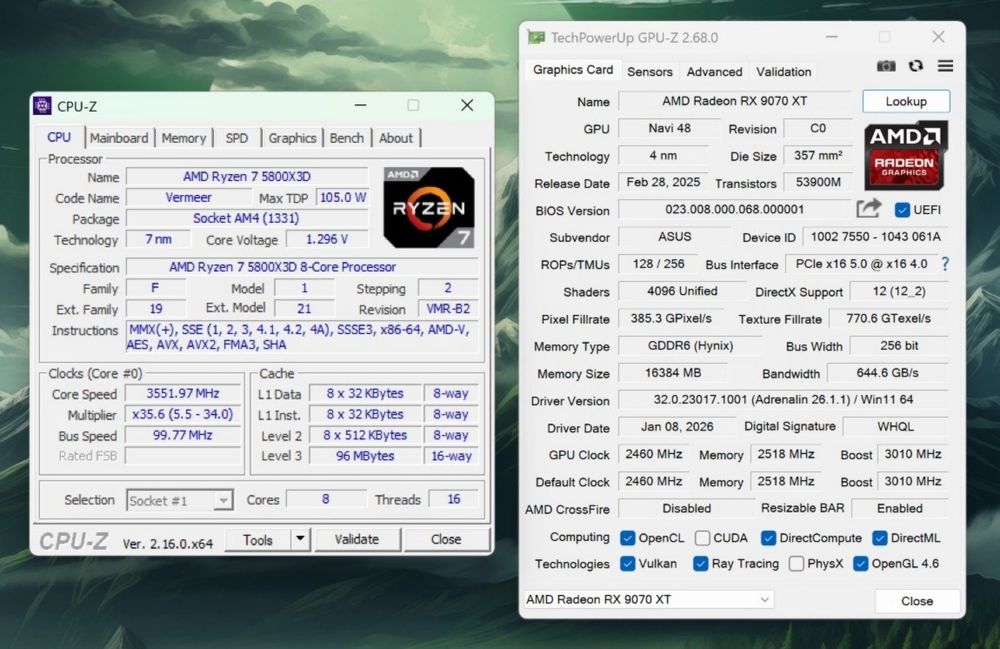The height and width of the screenshot is (649, 1000).
Task: Click the Validate button in CPU-Z
Action: point(357,539)
